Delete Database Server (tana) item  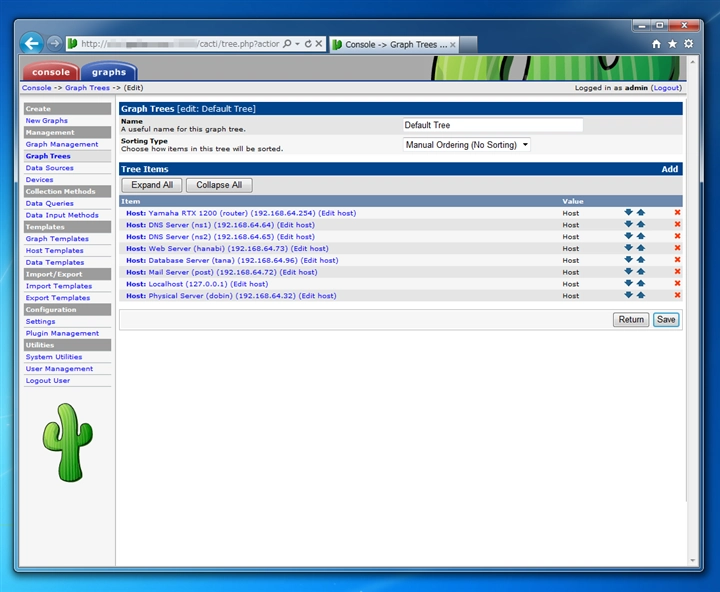tap(677, 259)
